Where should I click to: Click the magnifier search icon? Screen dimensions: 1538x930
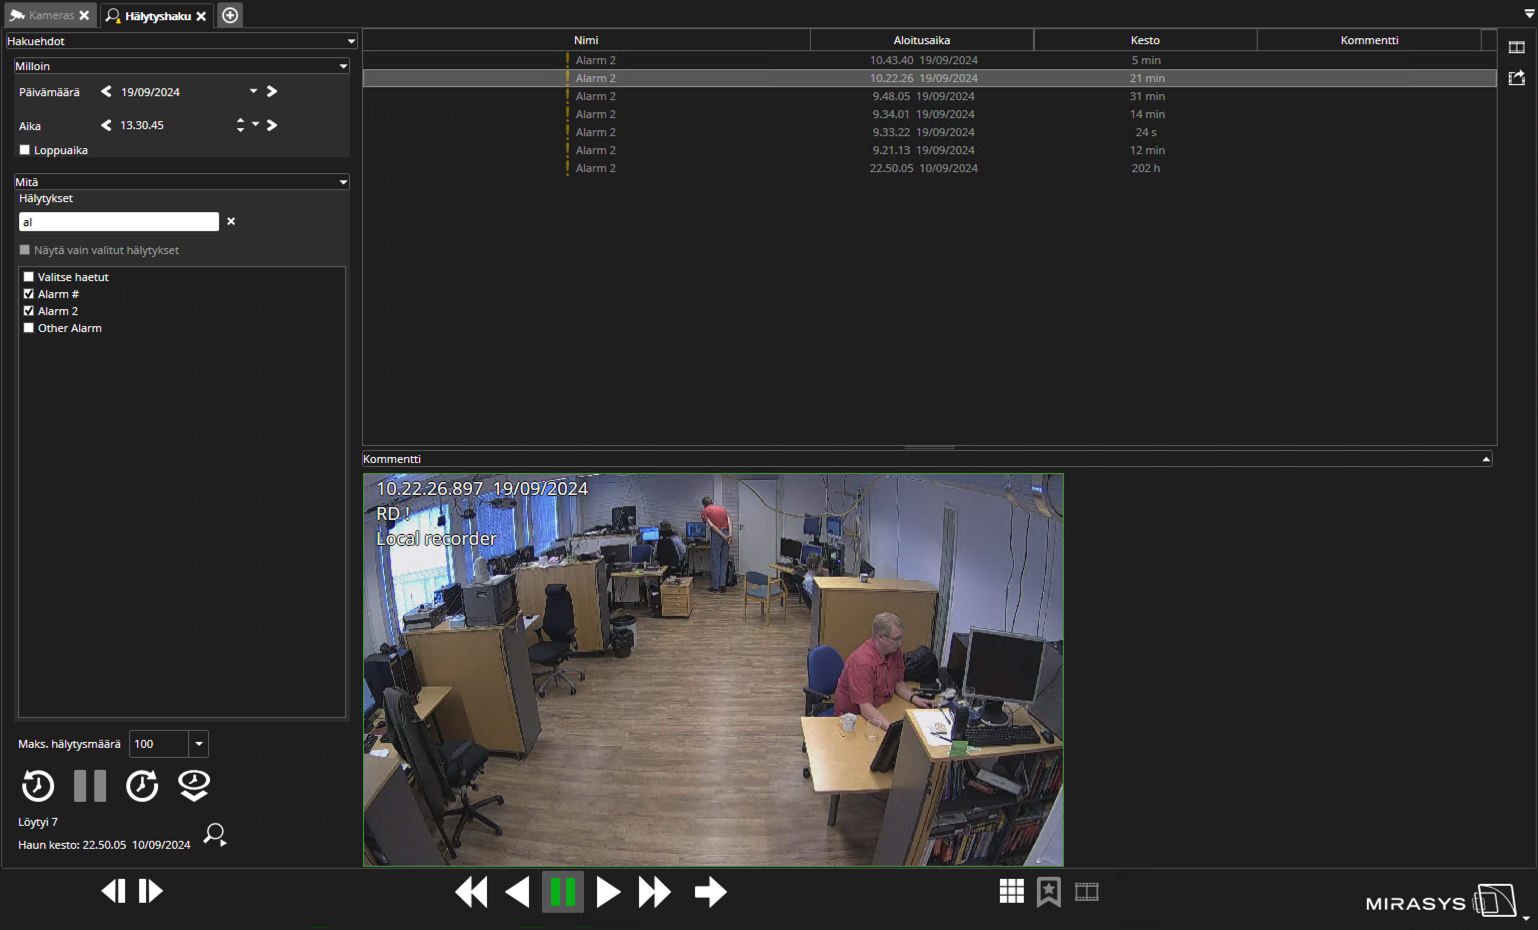click(215, 834)
